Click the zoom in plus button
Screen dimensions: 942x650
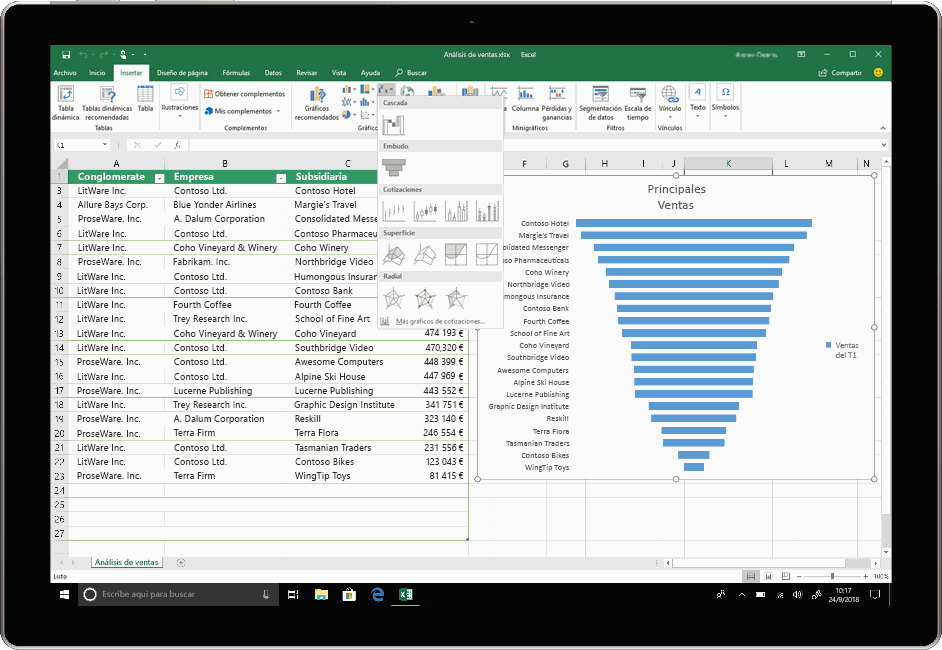[x=865, y=577]
